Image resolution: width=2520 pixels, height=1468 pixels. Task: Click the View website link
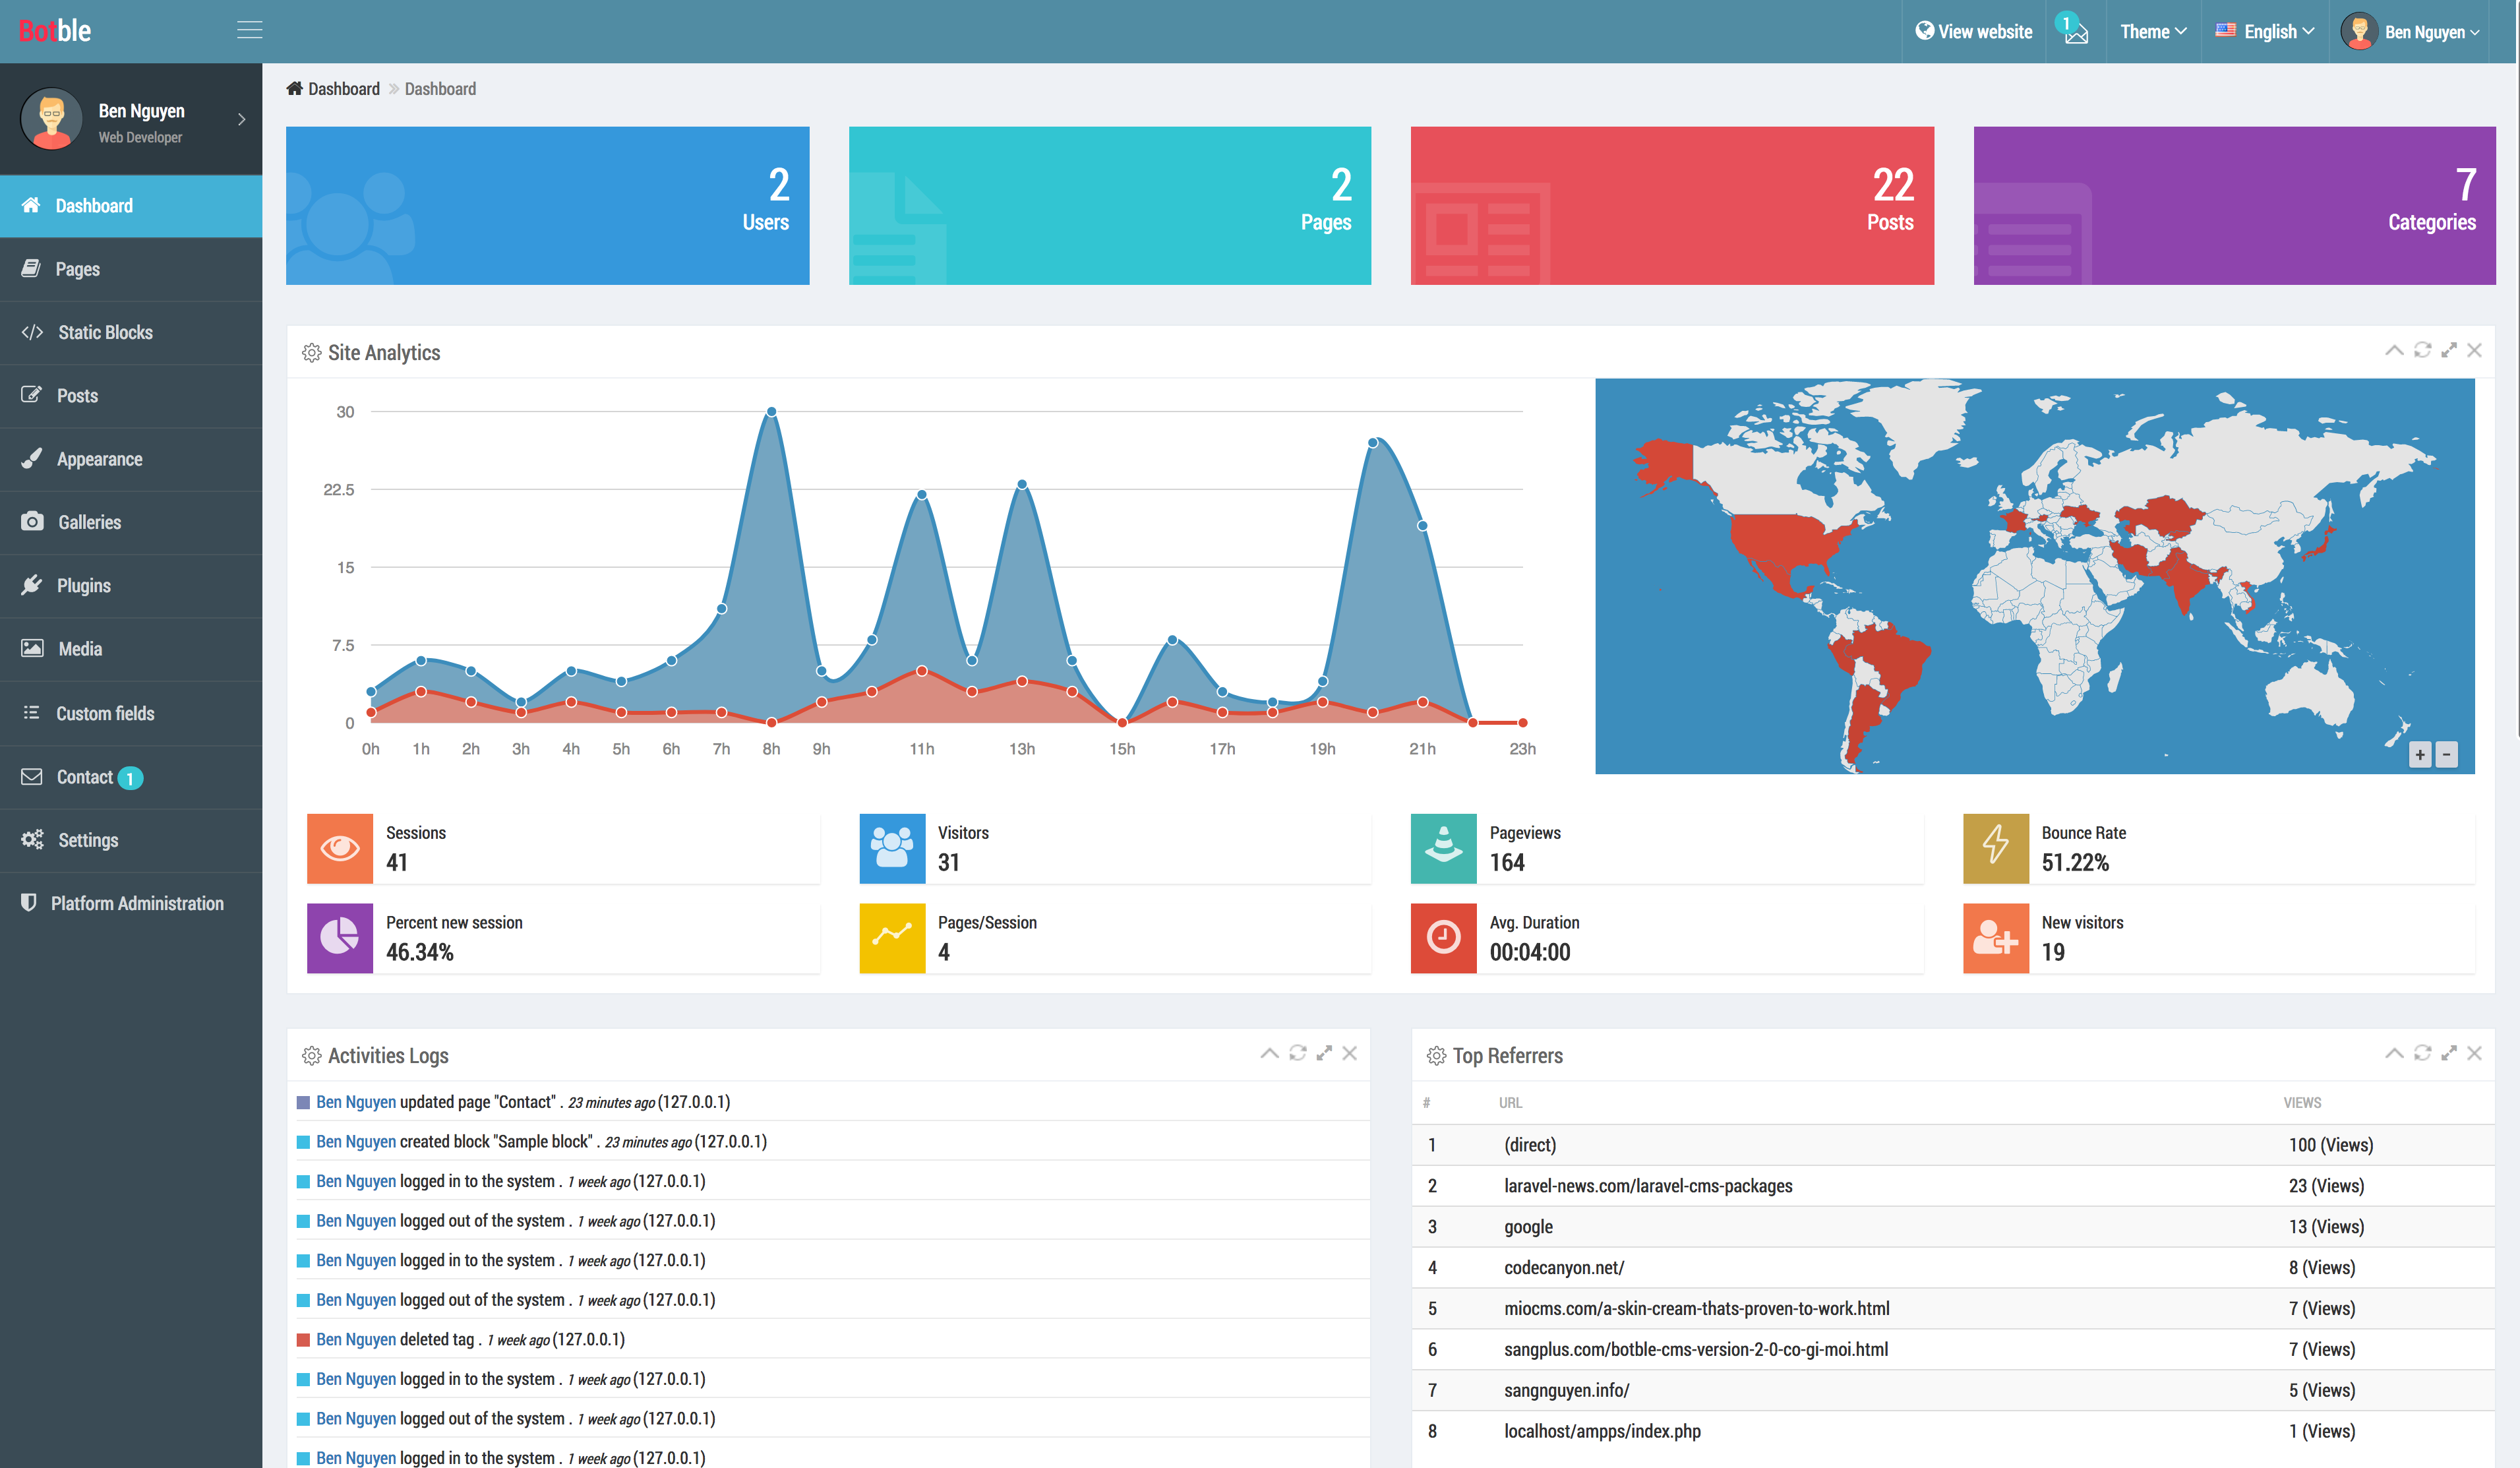pyautogui.click(x=1973, y=32)
